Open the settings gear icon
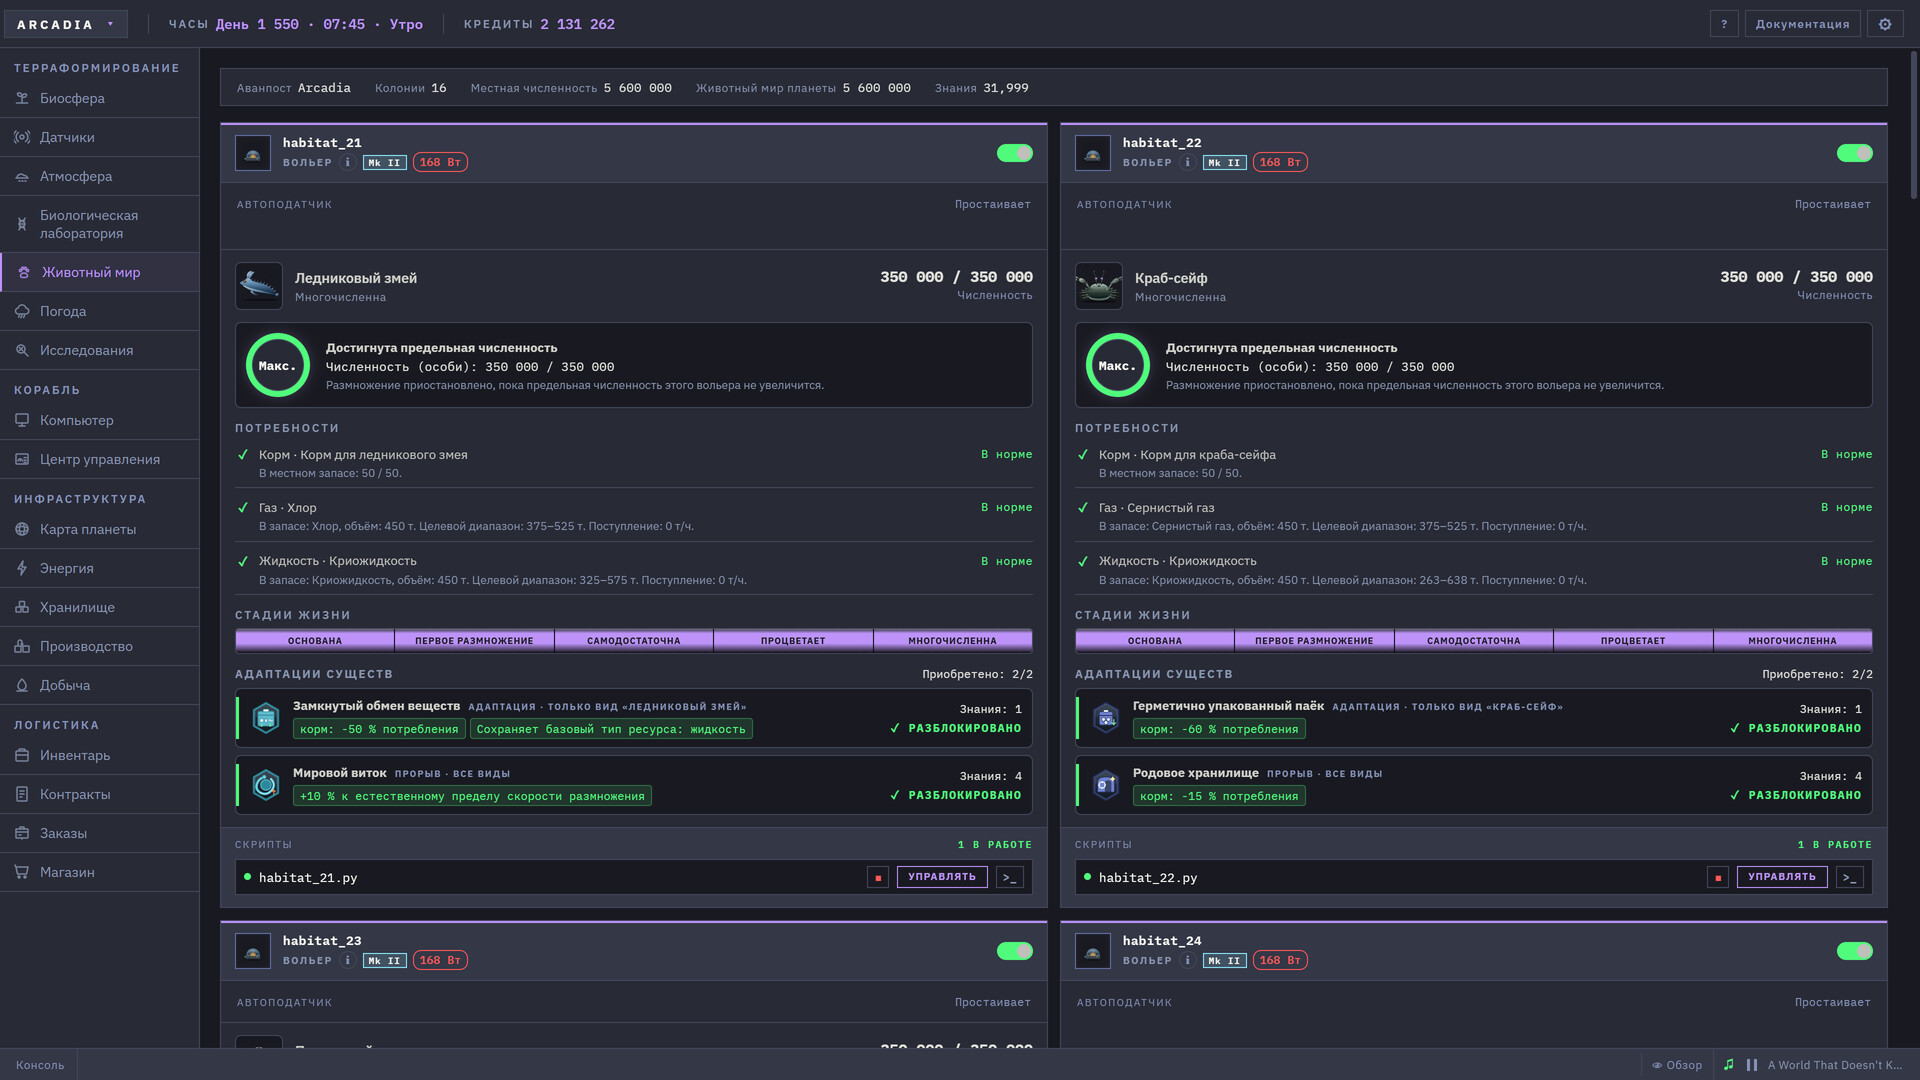Screen dimensions: 1920x1080 pyautogui.click(x=1885, y=24)
